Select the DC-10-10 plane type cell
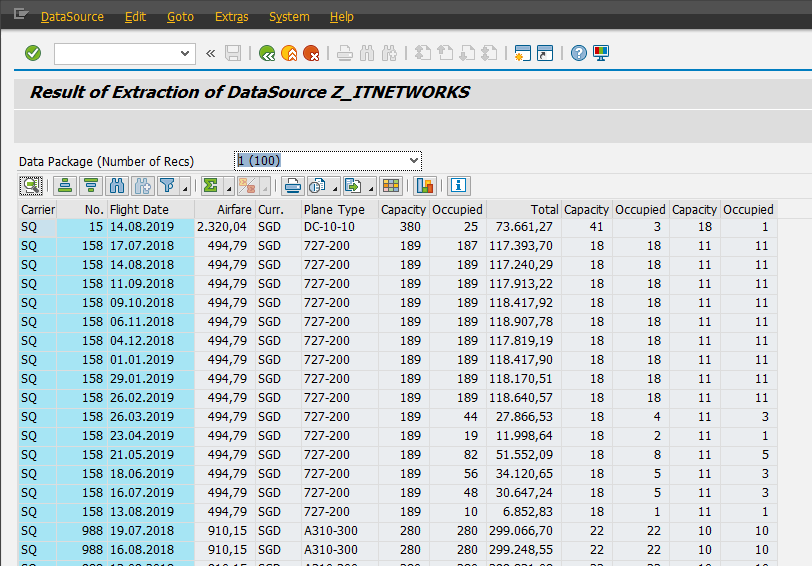This screenshot has height=566, width=812. point(329,227)
